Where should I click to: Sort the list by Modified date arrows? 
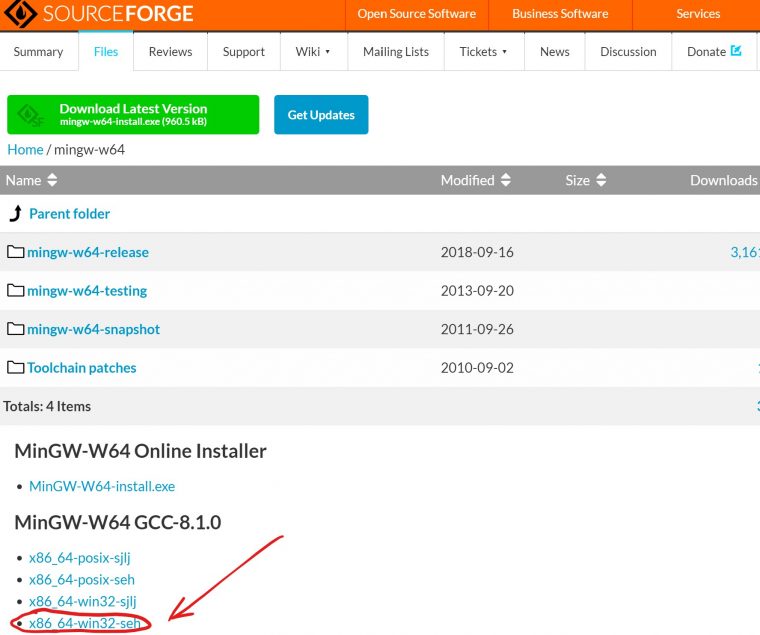pyautogui.click(x=506, y=180)
